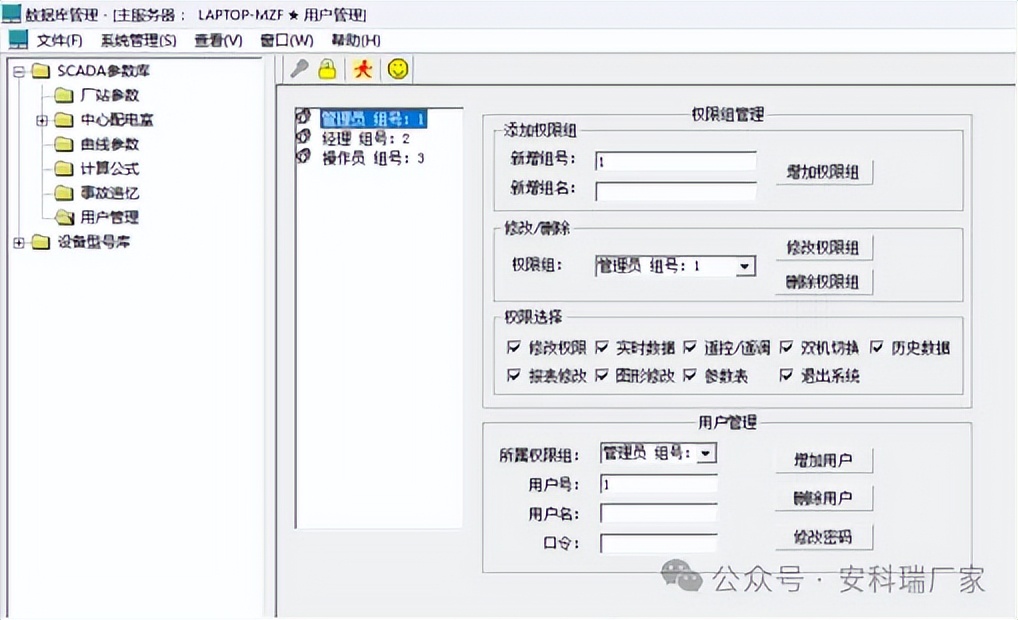1018x620 pixels.
Task: Click the 修改密码 button
Action: click(823, 537)
